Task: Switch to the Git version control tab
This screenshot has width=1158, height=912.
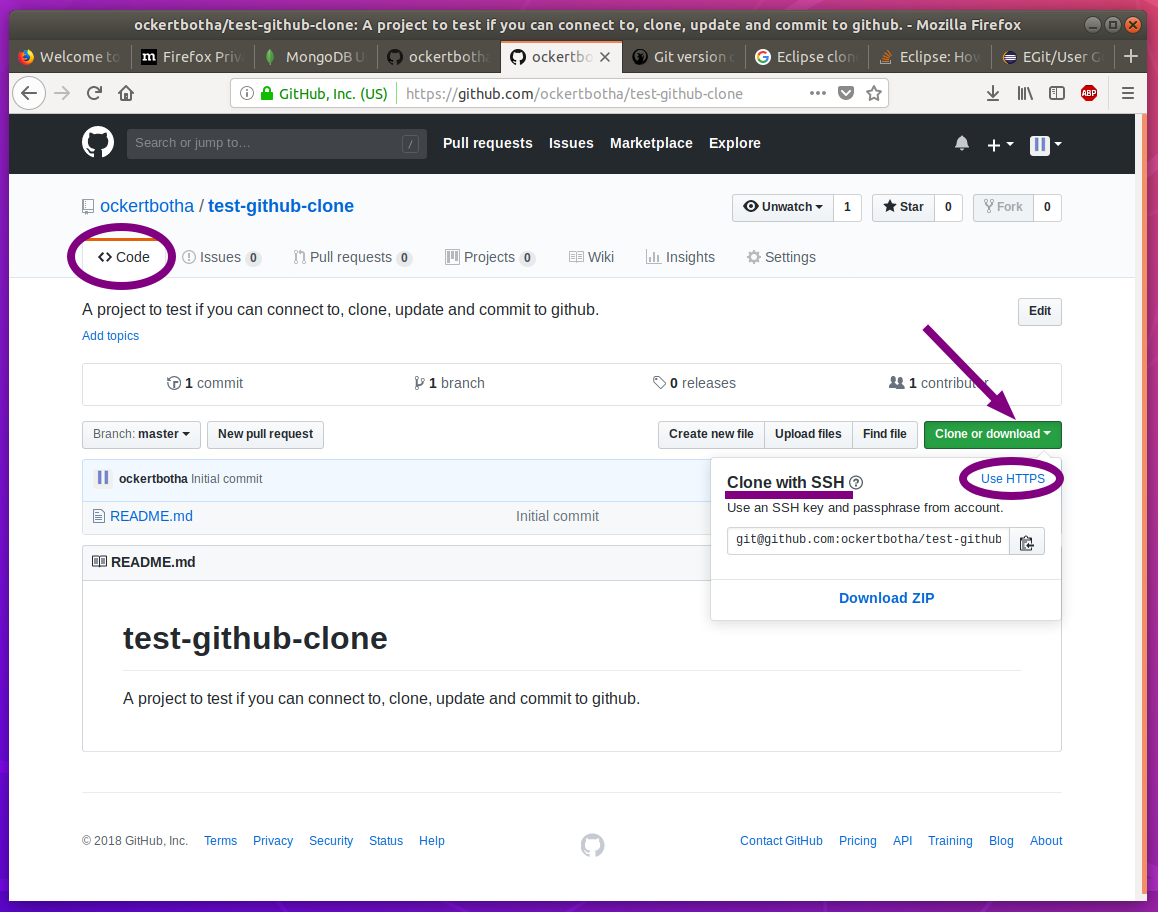Action: coord(684,57)
